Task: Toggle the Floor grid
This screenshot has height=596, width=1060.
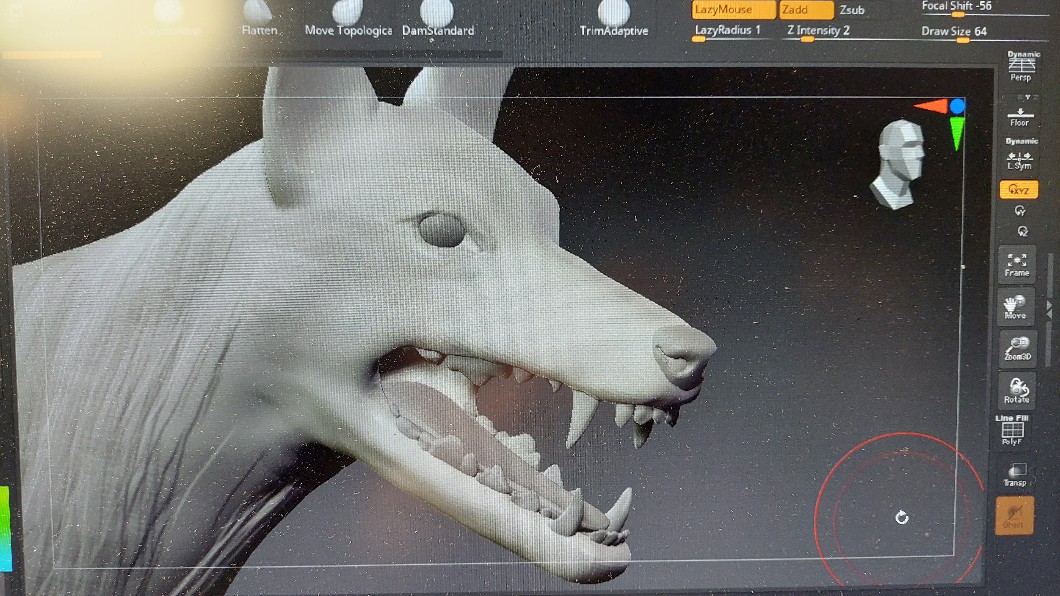Action: 1020,116
